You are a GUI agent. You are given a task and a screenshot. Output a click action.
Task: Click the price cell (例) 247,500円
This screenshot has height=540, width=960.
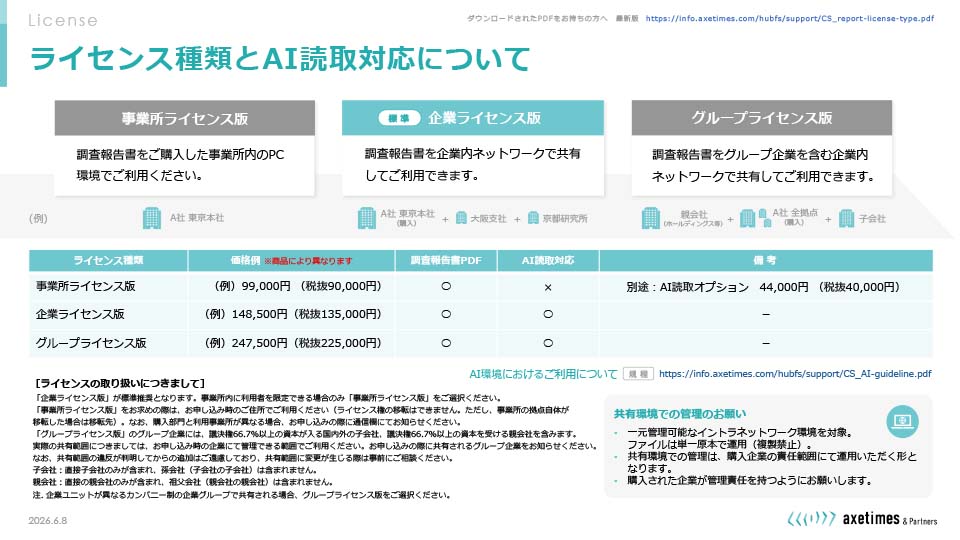tap(293, 343)
